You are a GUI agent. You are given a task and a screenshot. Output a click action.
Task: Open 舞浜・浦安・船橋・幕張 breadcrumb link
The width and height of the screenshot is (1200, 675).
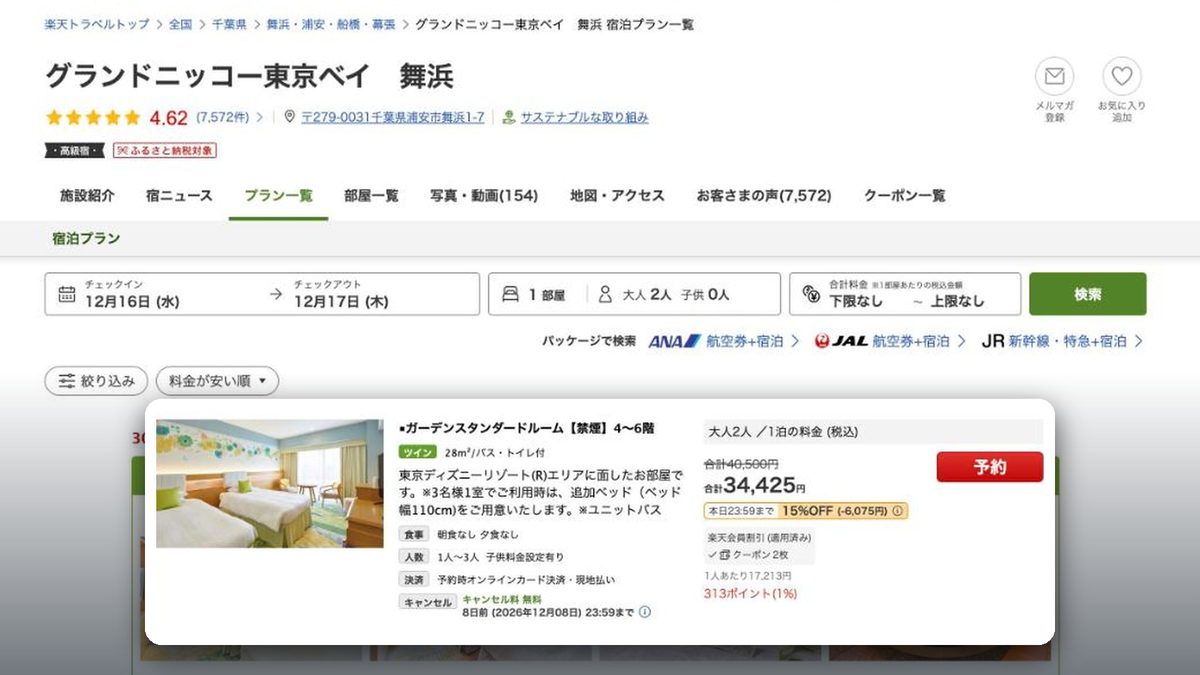click(330, 24)
